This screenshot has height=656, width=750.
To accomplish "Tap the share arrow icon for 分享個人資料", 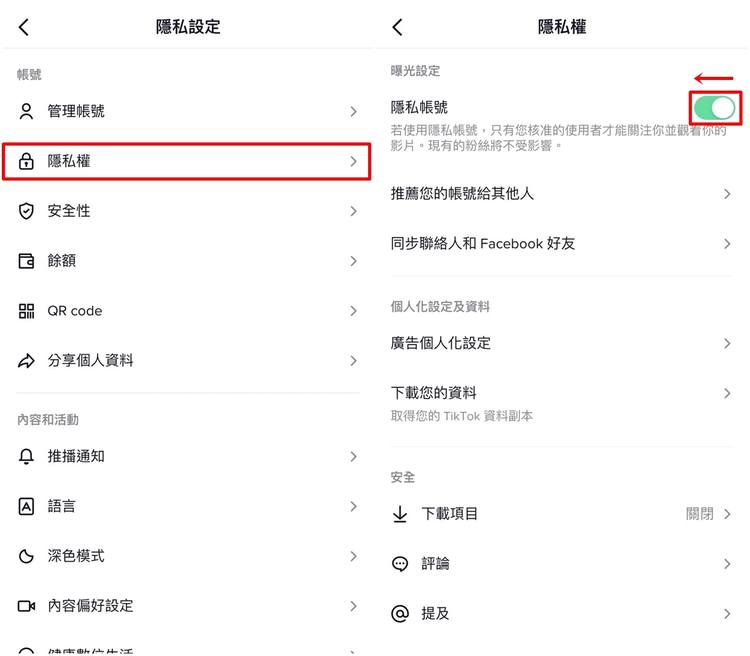I will point(27,361).
